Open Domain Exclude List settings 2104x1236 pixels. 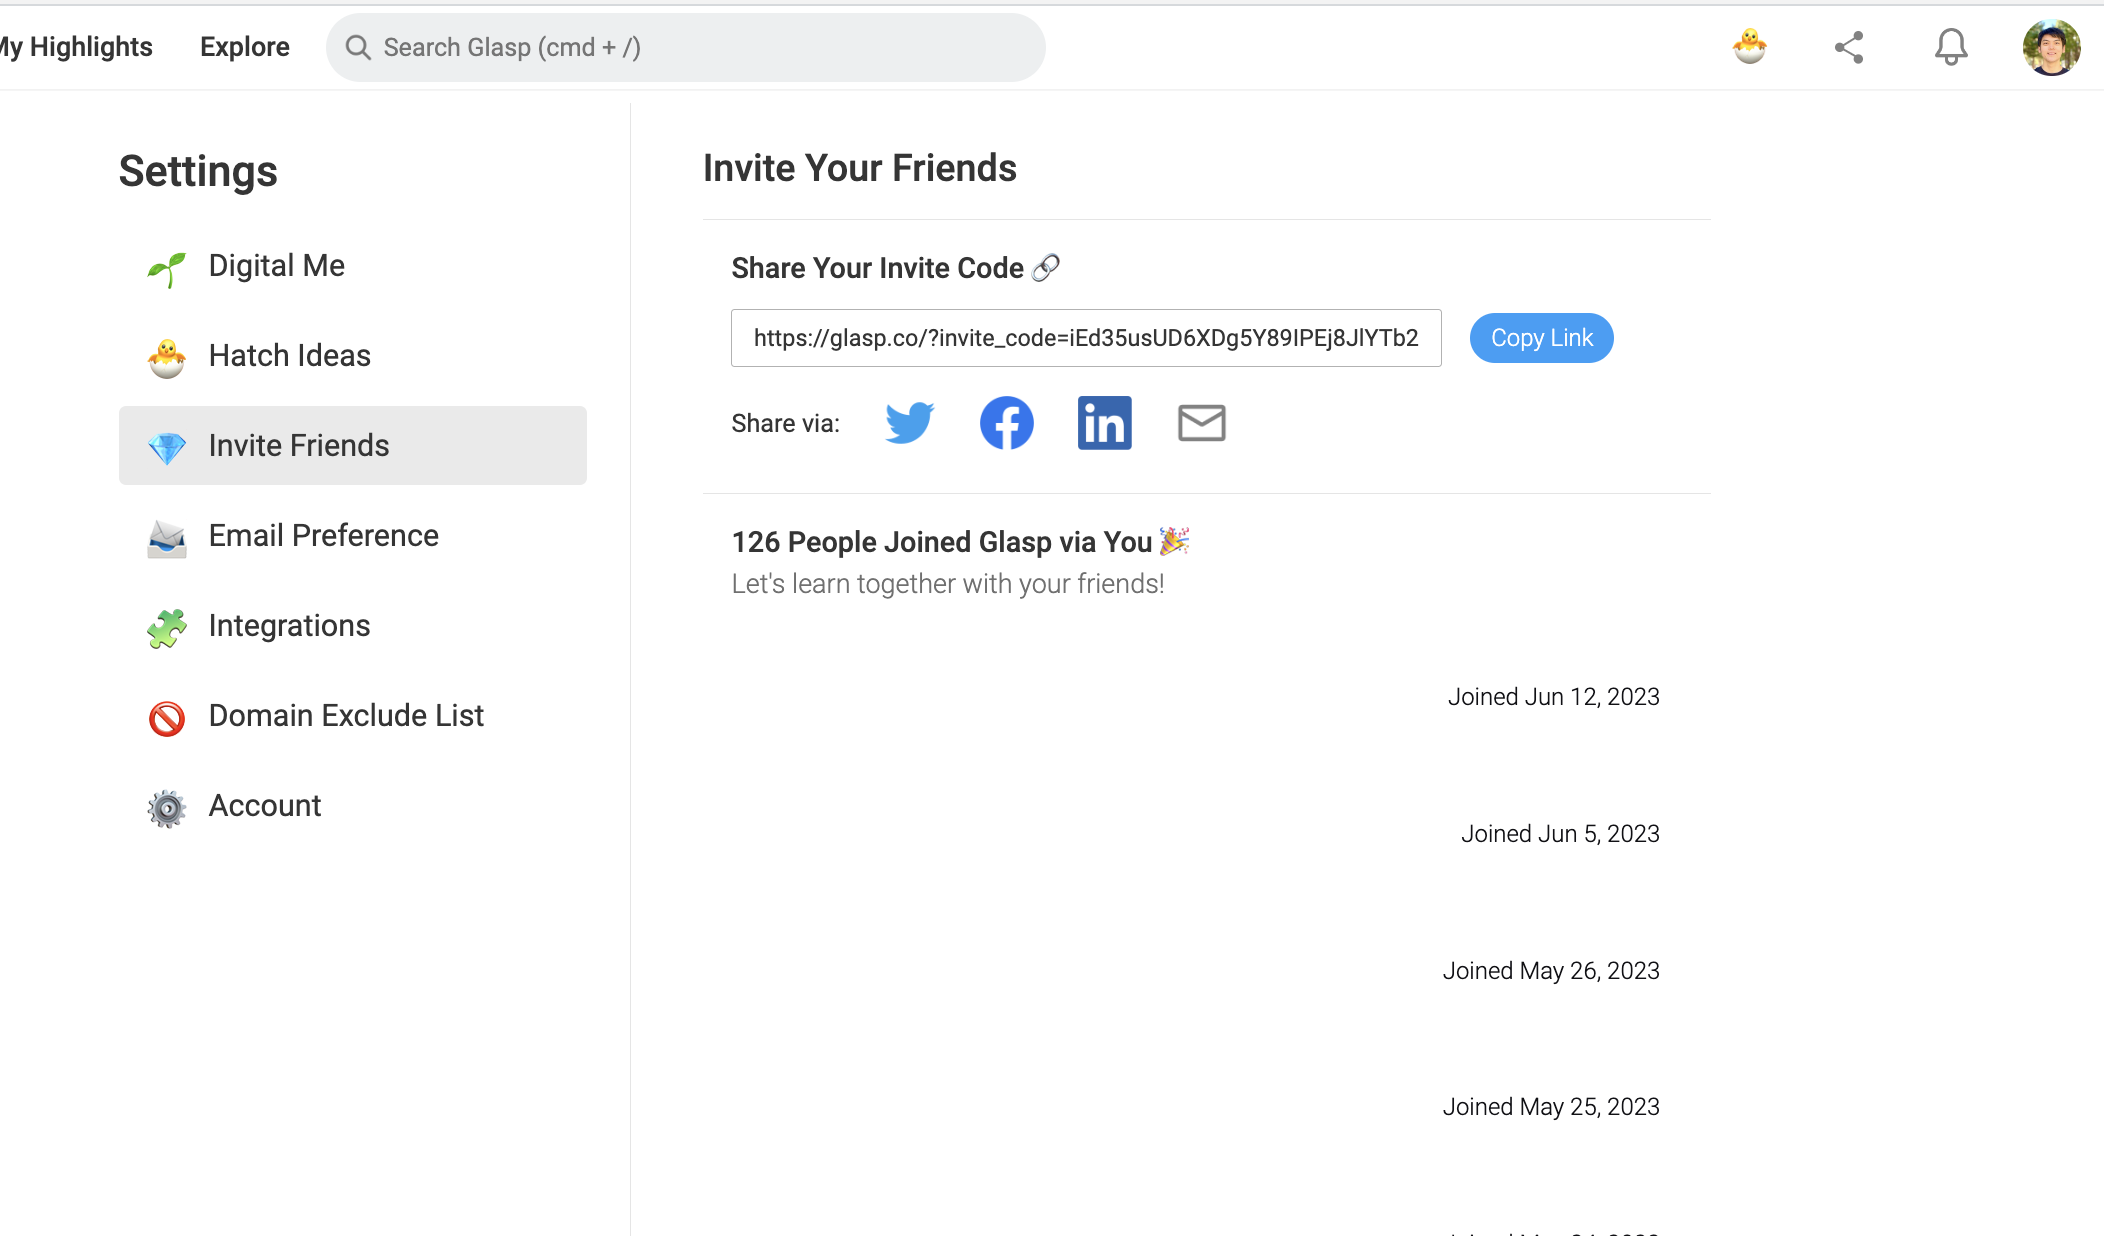click(x=353, y=716)
